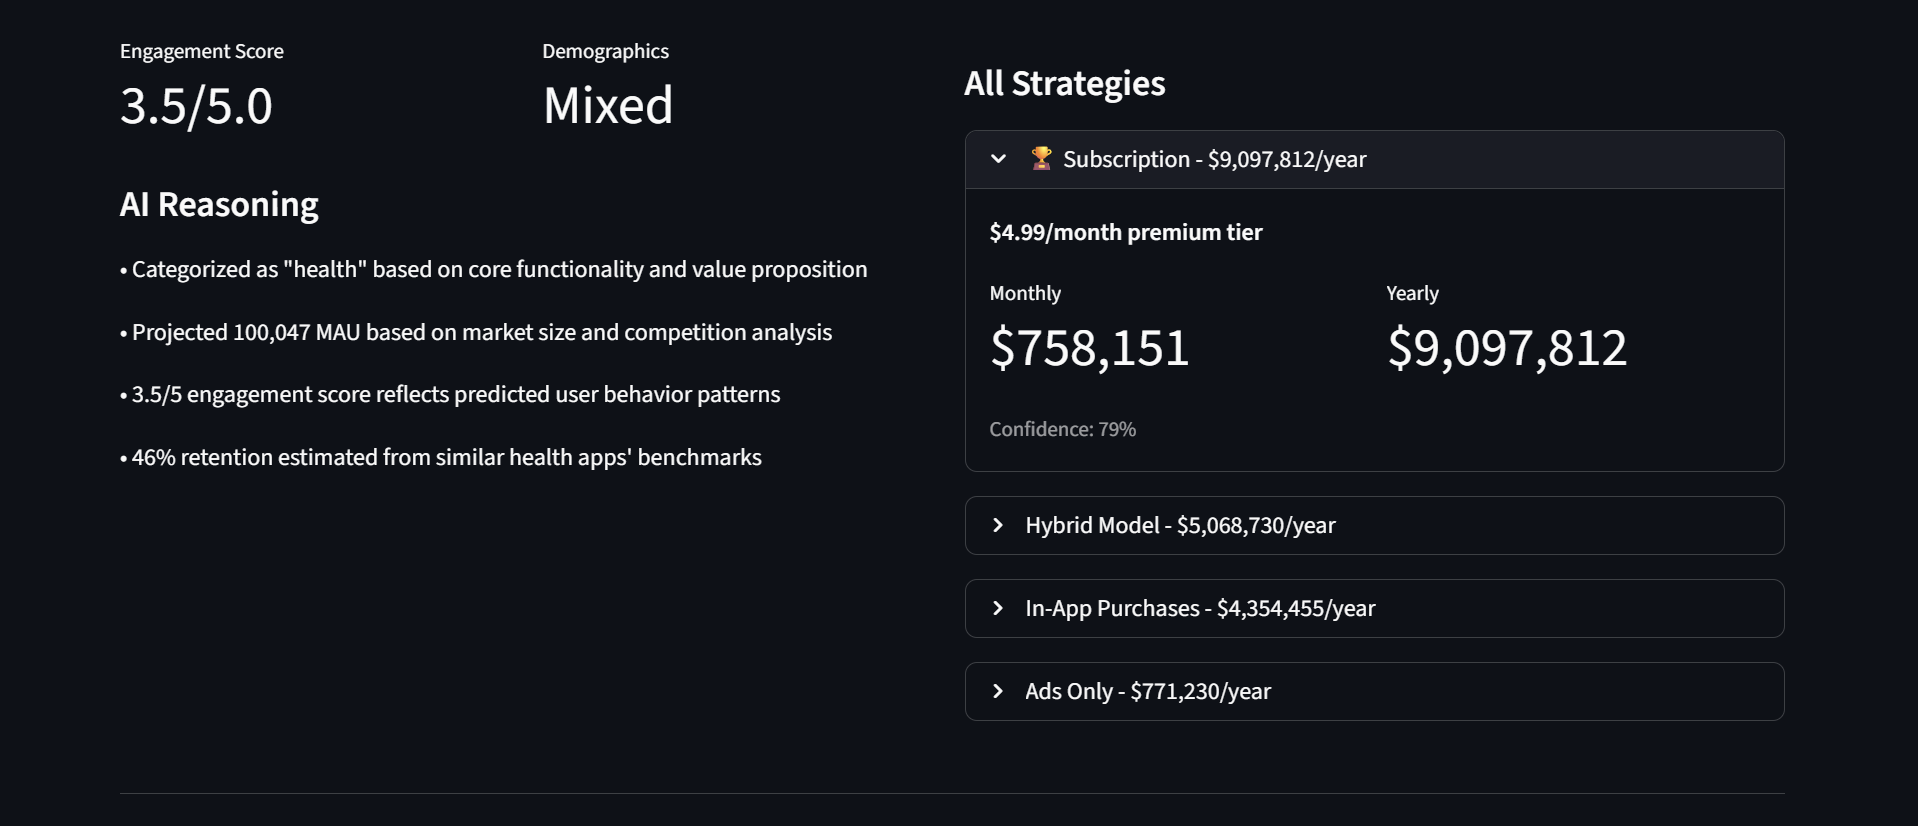Click the $758,151 monthly revenue figure
This screenshot has width=1918, height=826.
1089,348
